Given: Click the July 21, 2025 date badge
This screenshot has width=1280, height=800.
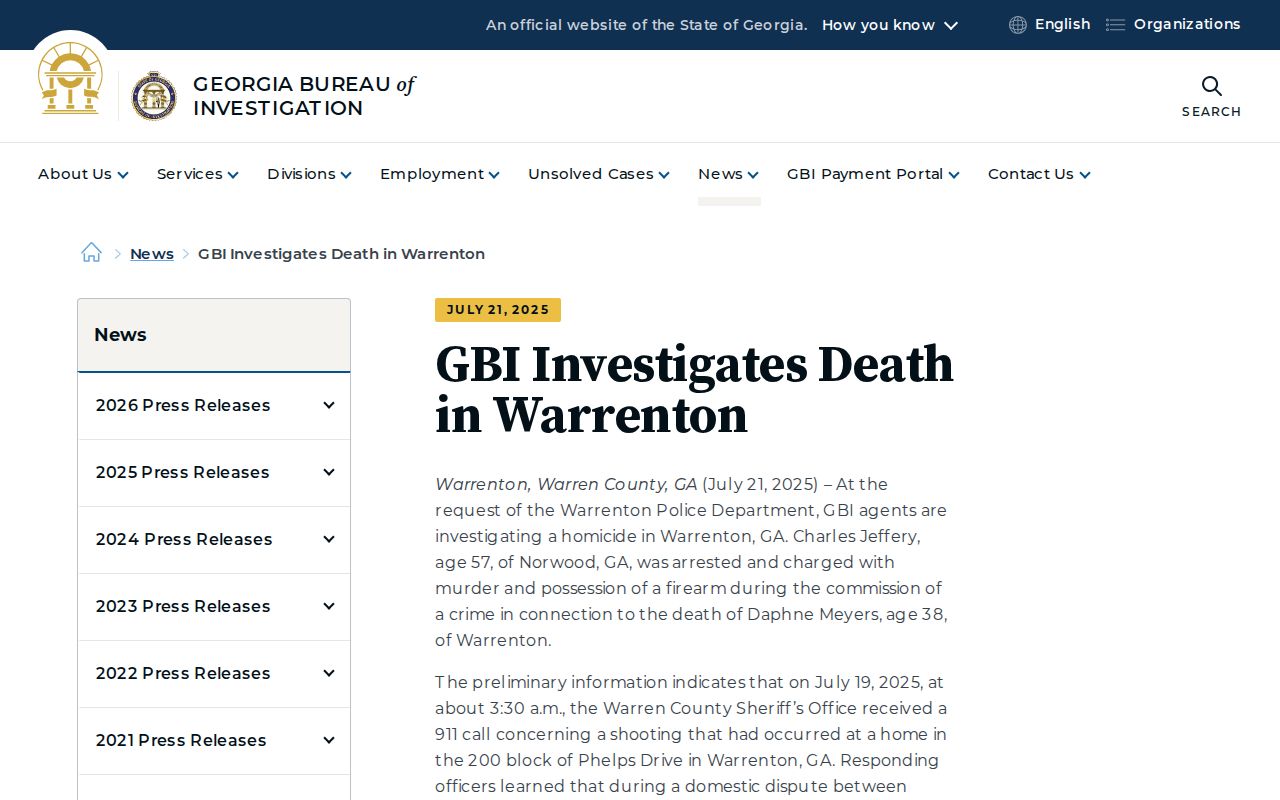Looking at the screenshot, I should click(498, 310).
